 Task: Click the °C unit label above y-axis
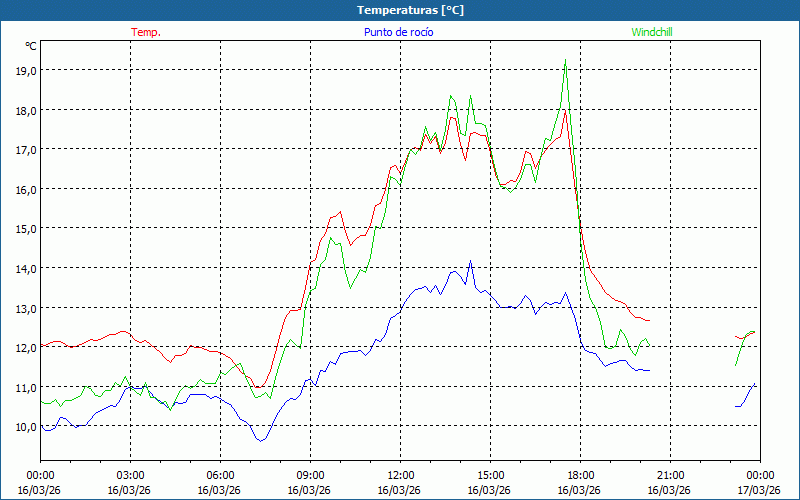tap(31, 46)
